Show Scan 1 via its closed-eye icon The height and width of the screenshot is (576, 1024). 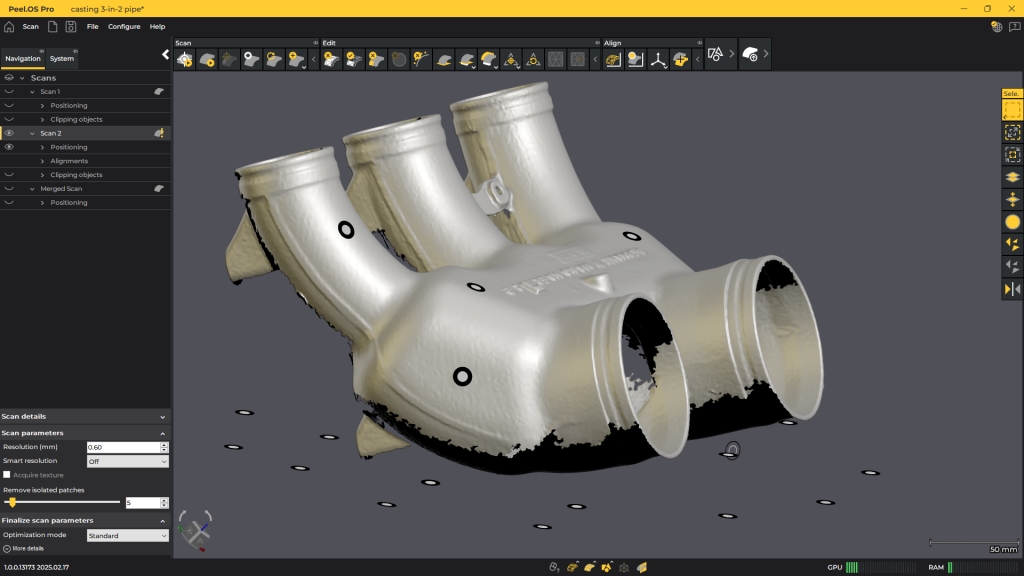pos(9,91)
